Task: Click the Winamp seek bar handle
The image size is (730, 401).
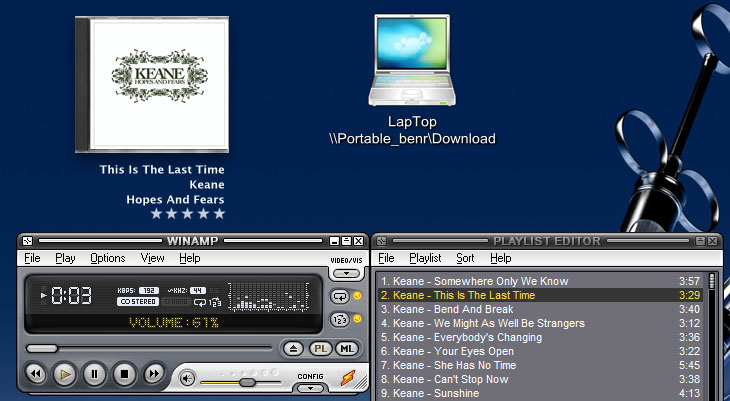Action: (x=42, y=348)
